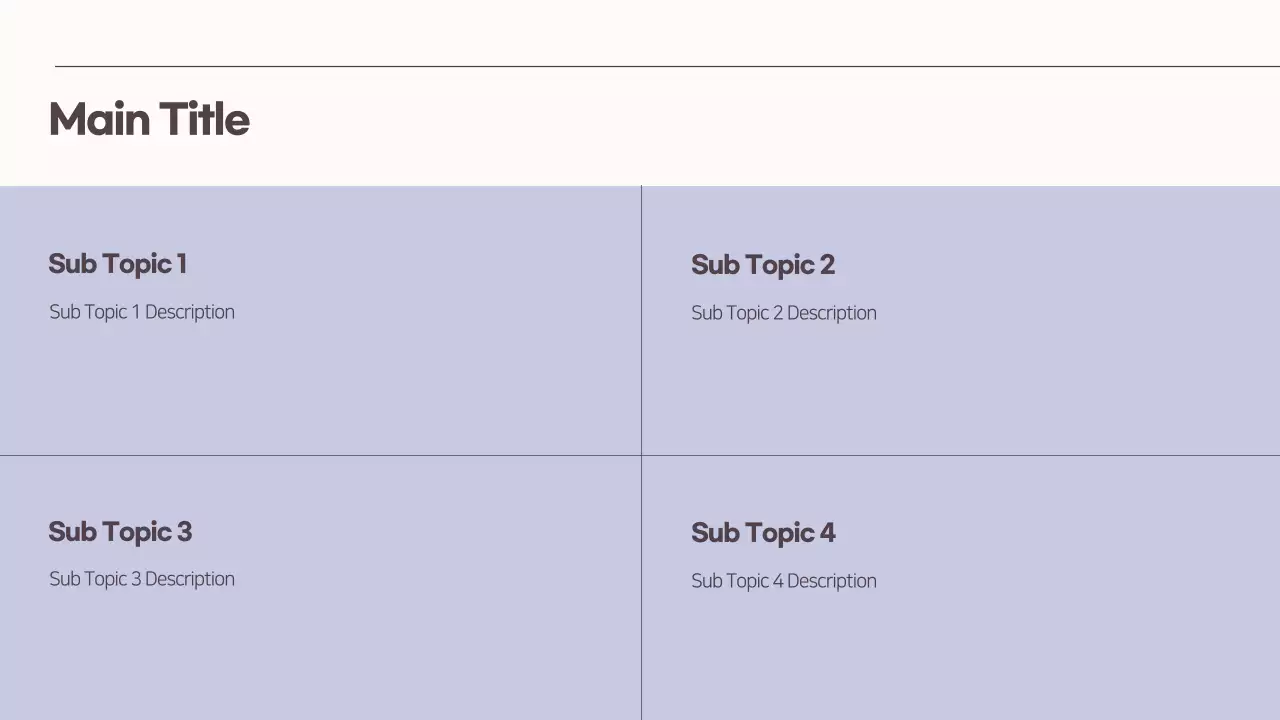This screenshot has height=720, width=1280.
Task: Click the word "Title" in the main heading
Action: pyautogui.click(x=204, y=119)
